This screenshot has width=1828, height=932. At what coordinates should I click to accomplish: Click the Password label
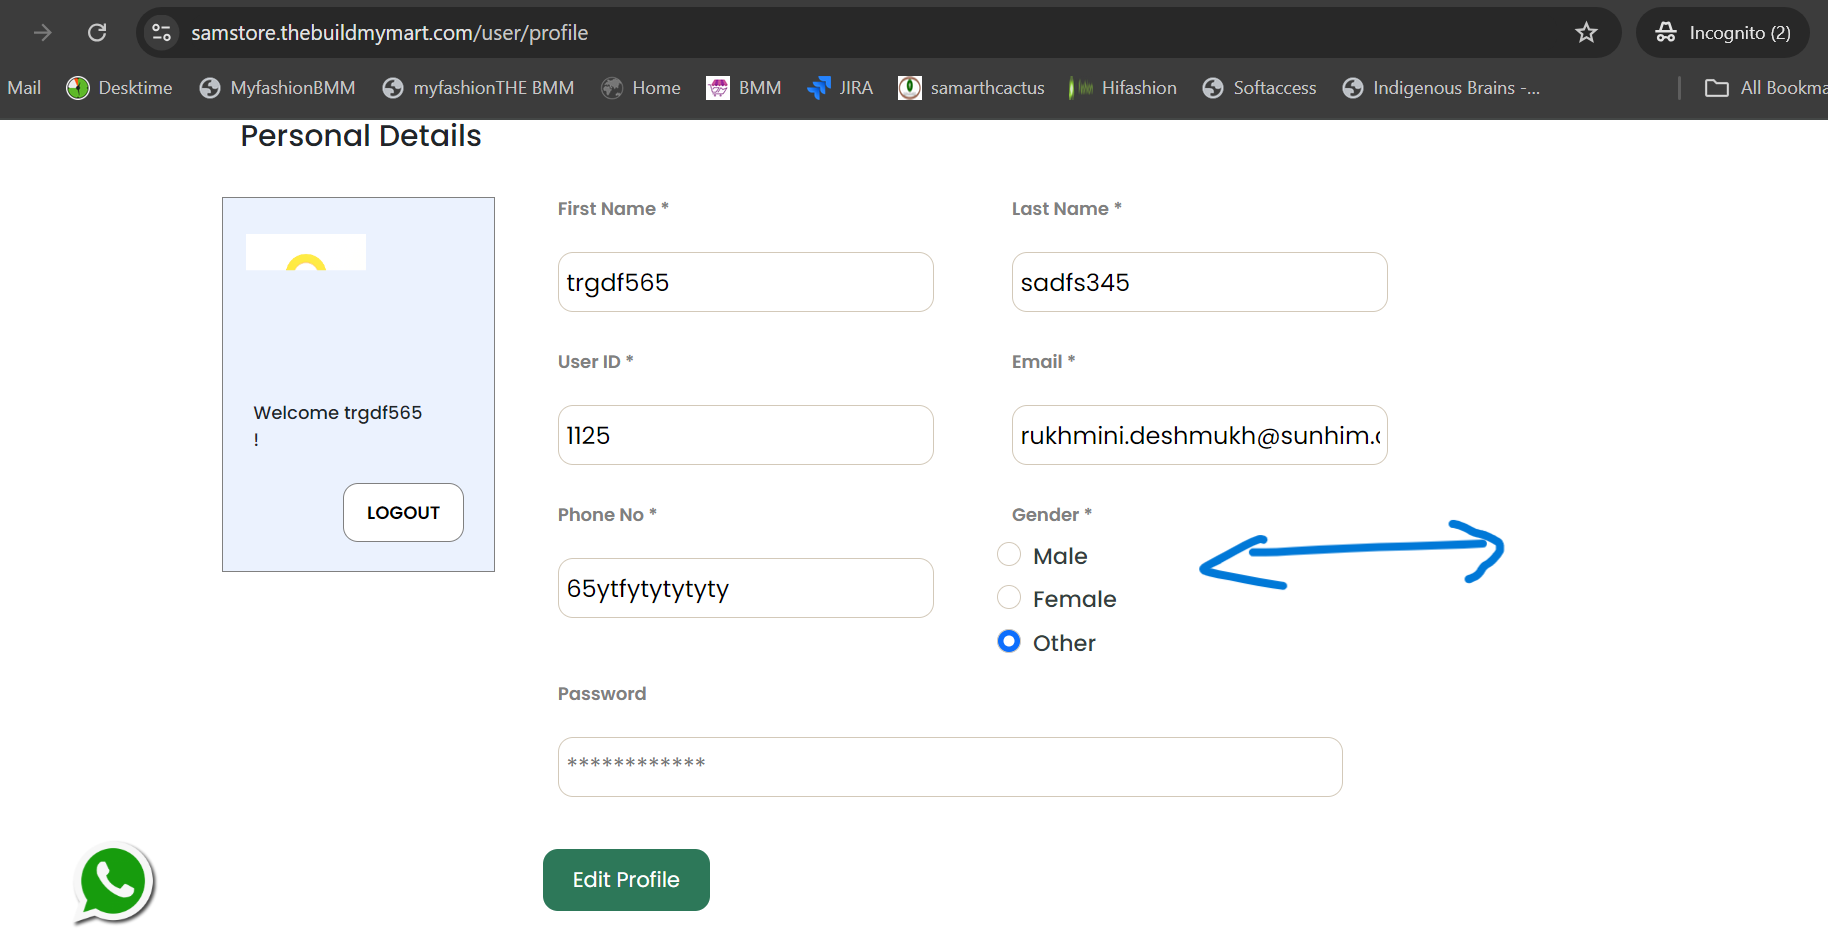tap(602, 694)
